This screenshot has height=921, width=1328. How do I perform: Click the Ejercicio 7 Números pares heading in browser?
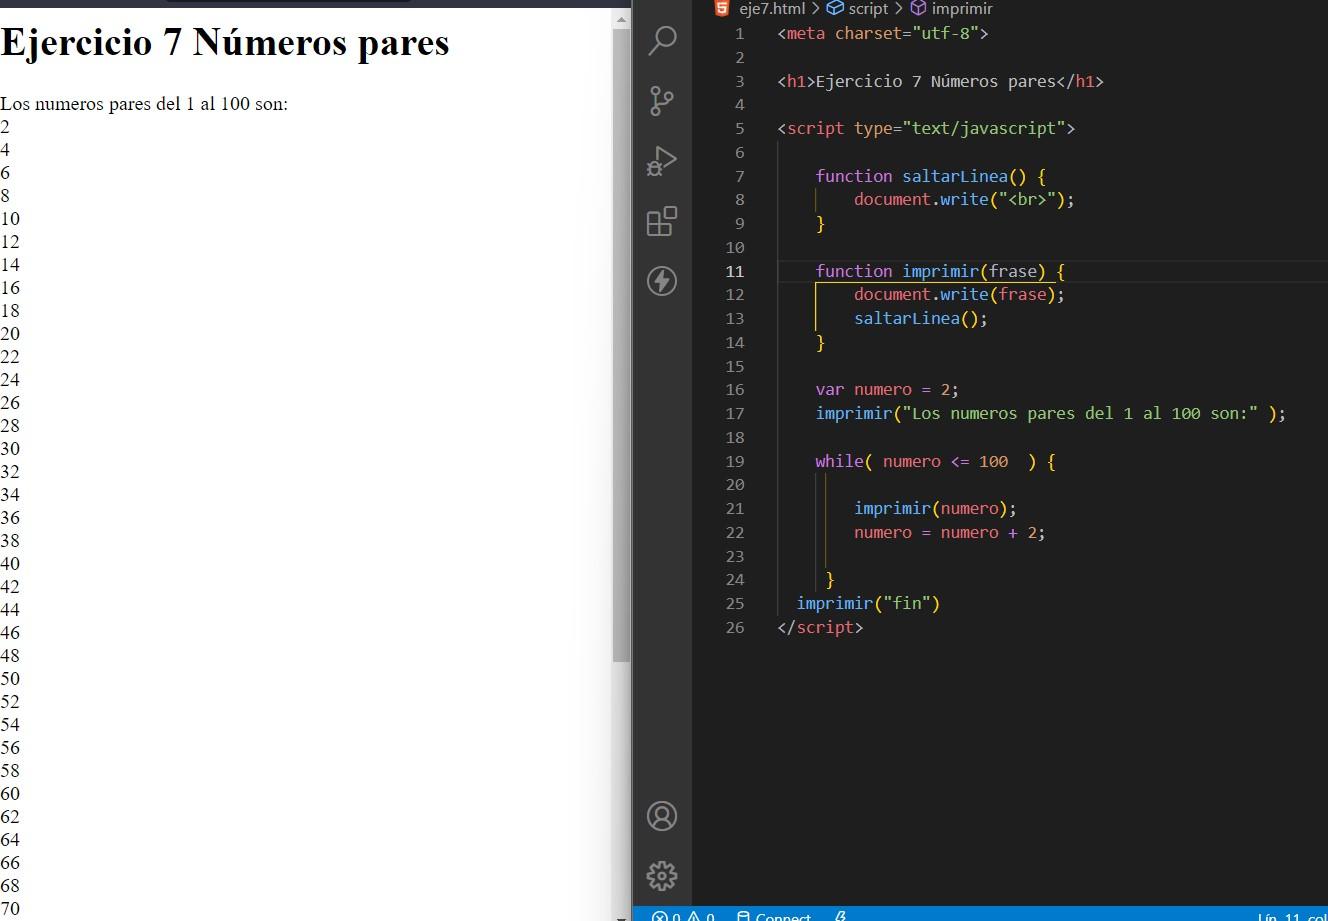225,42
